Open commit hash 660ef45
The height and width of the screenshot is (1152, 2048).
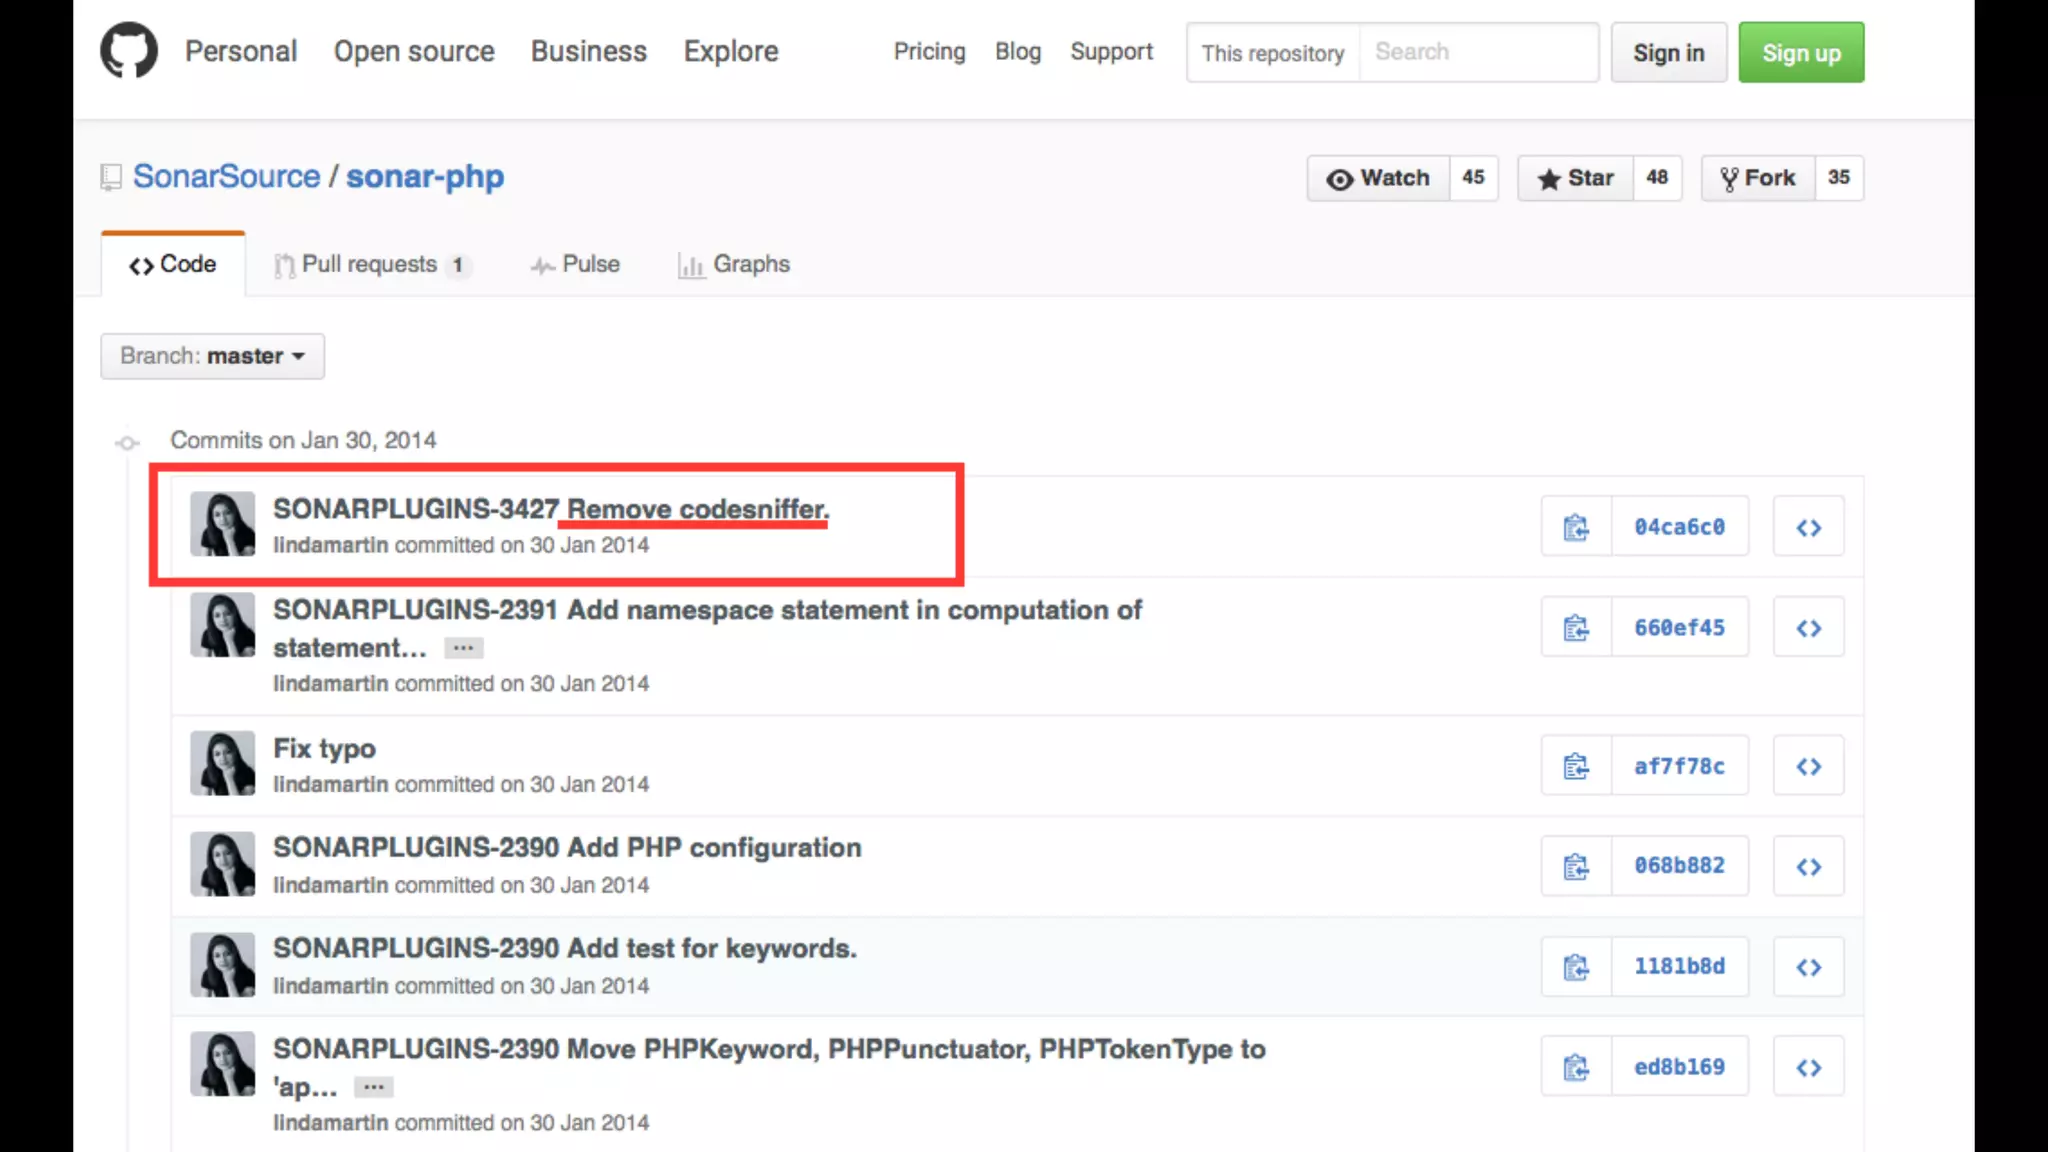(1680, 628)
